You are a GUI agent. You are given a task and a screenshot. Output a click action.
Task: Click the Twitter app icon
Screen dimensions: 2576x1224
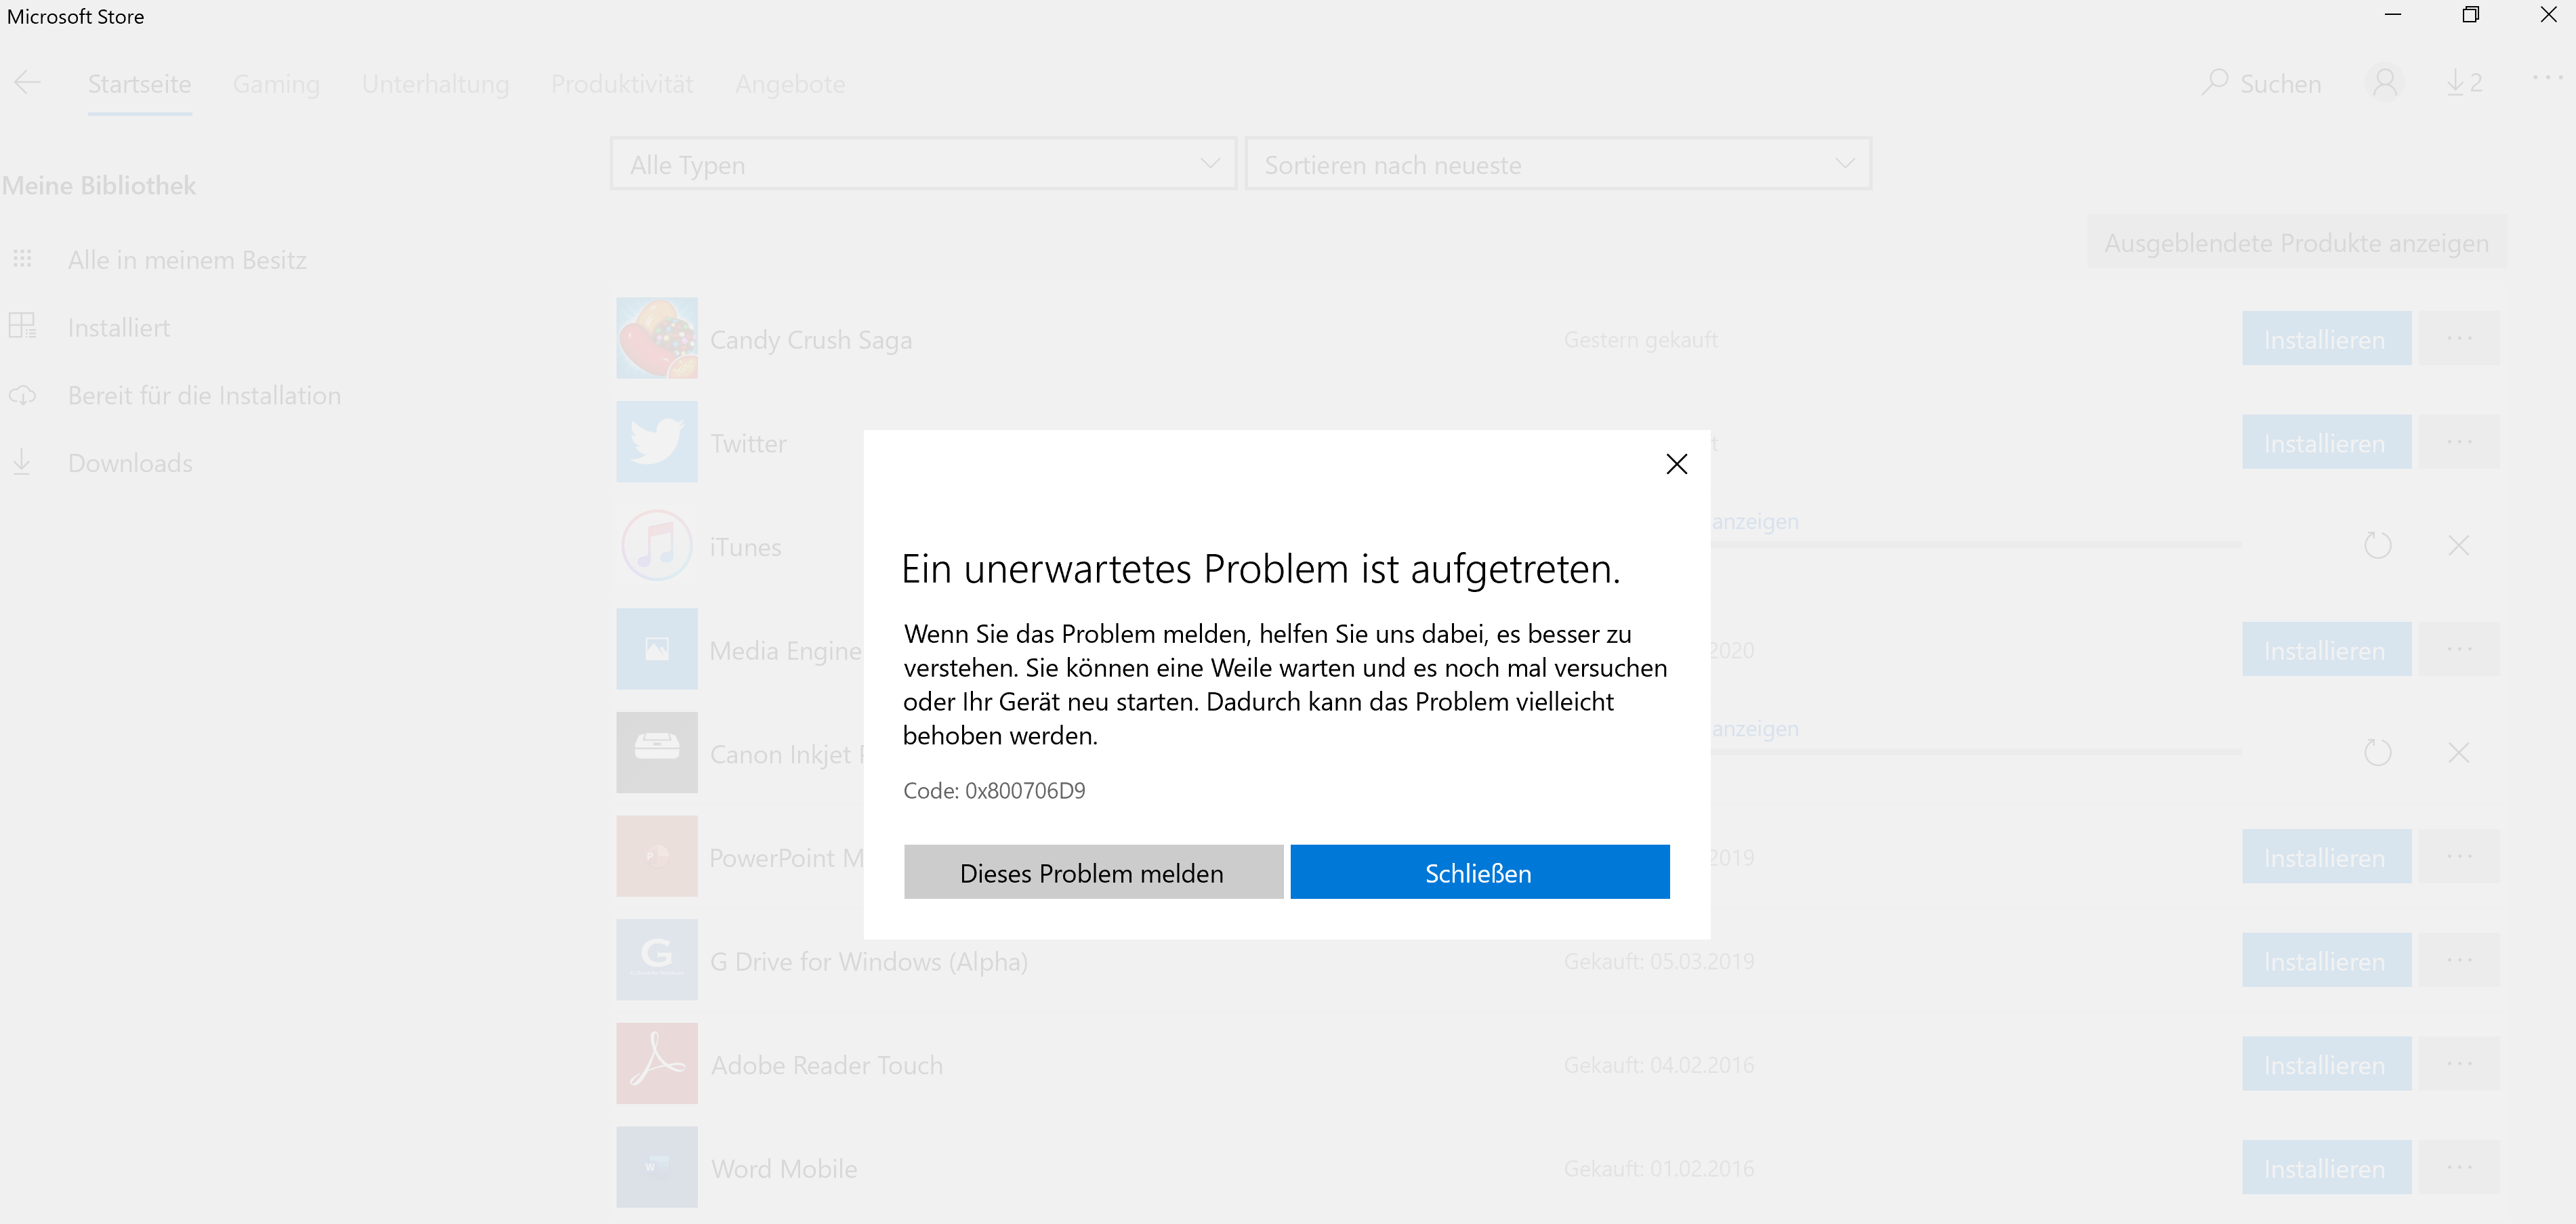click(656, 442)
